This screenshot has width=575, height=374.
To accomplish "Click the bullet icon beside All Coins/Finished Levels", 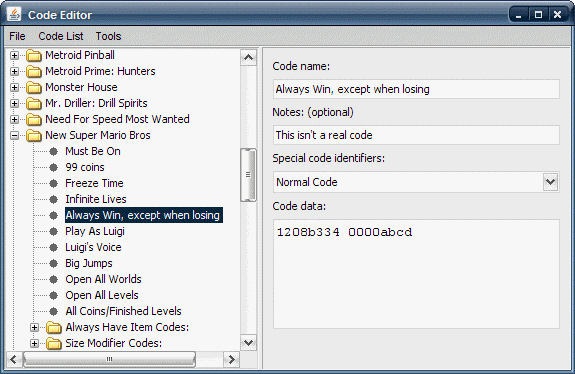I will point(54,311).
